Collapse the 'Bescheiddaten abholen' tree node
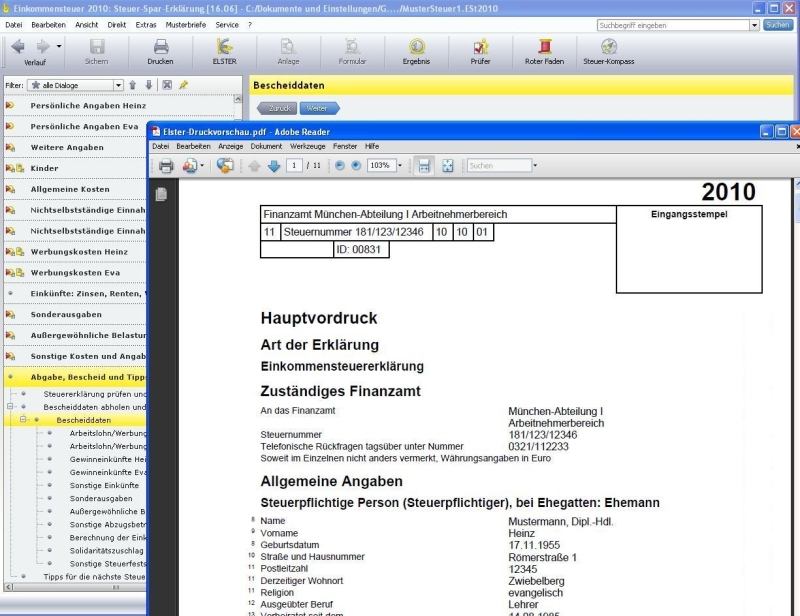This screenshot has height=616, width=800. [10, 407]
